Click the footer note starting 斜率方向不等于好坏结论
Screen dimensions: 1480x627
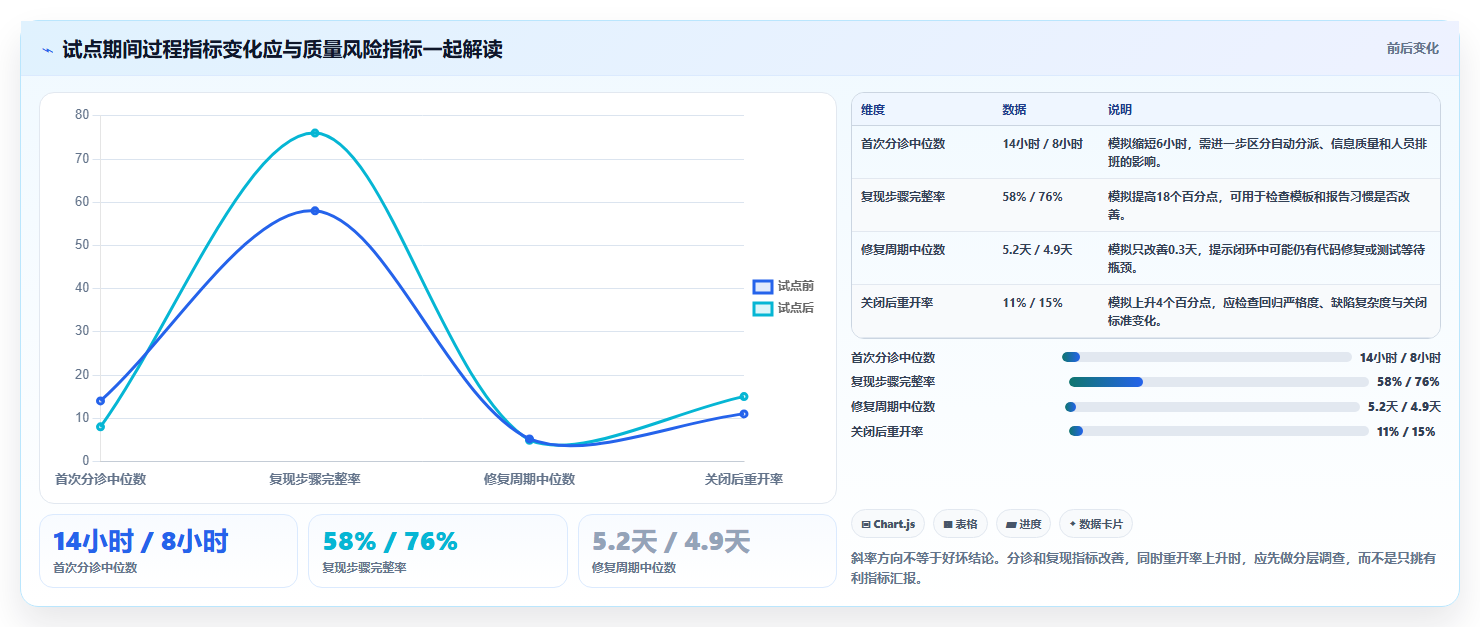[1143, 568]
